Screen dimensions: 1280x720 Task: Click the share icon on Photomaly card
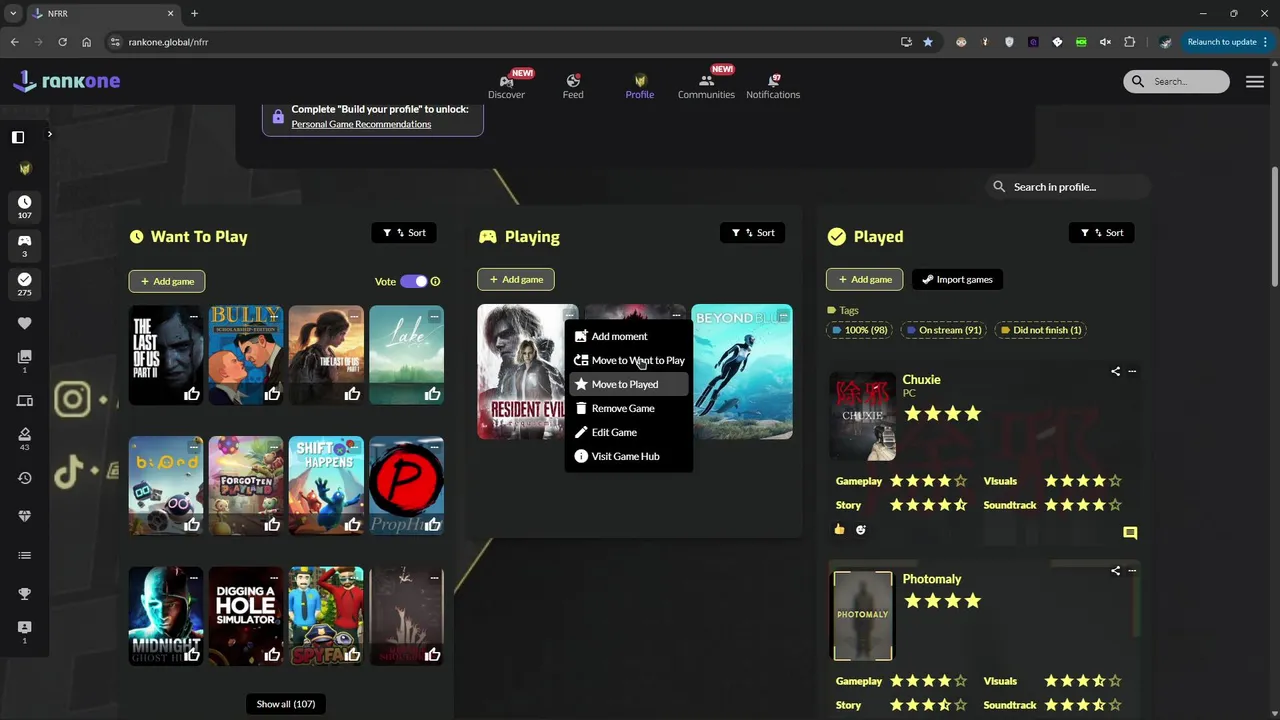(1115, 571)
